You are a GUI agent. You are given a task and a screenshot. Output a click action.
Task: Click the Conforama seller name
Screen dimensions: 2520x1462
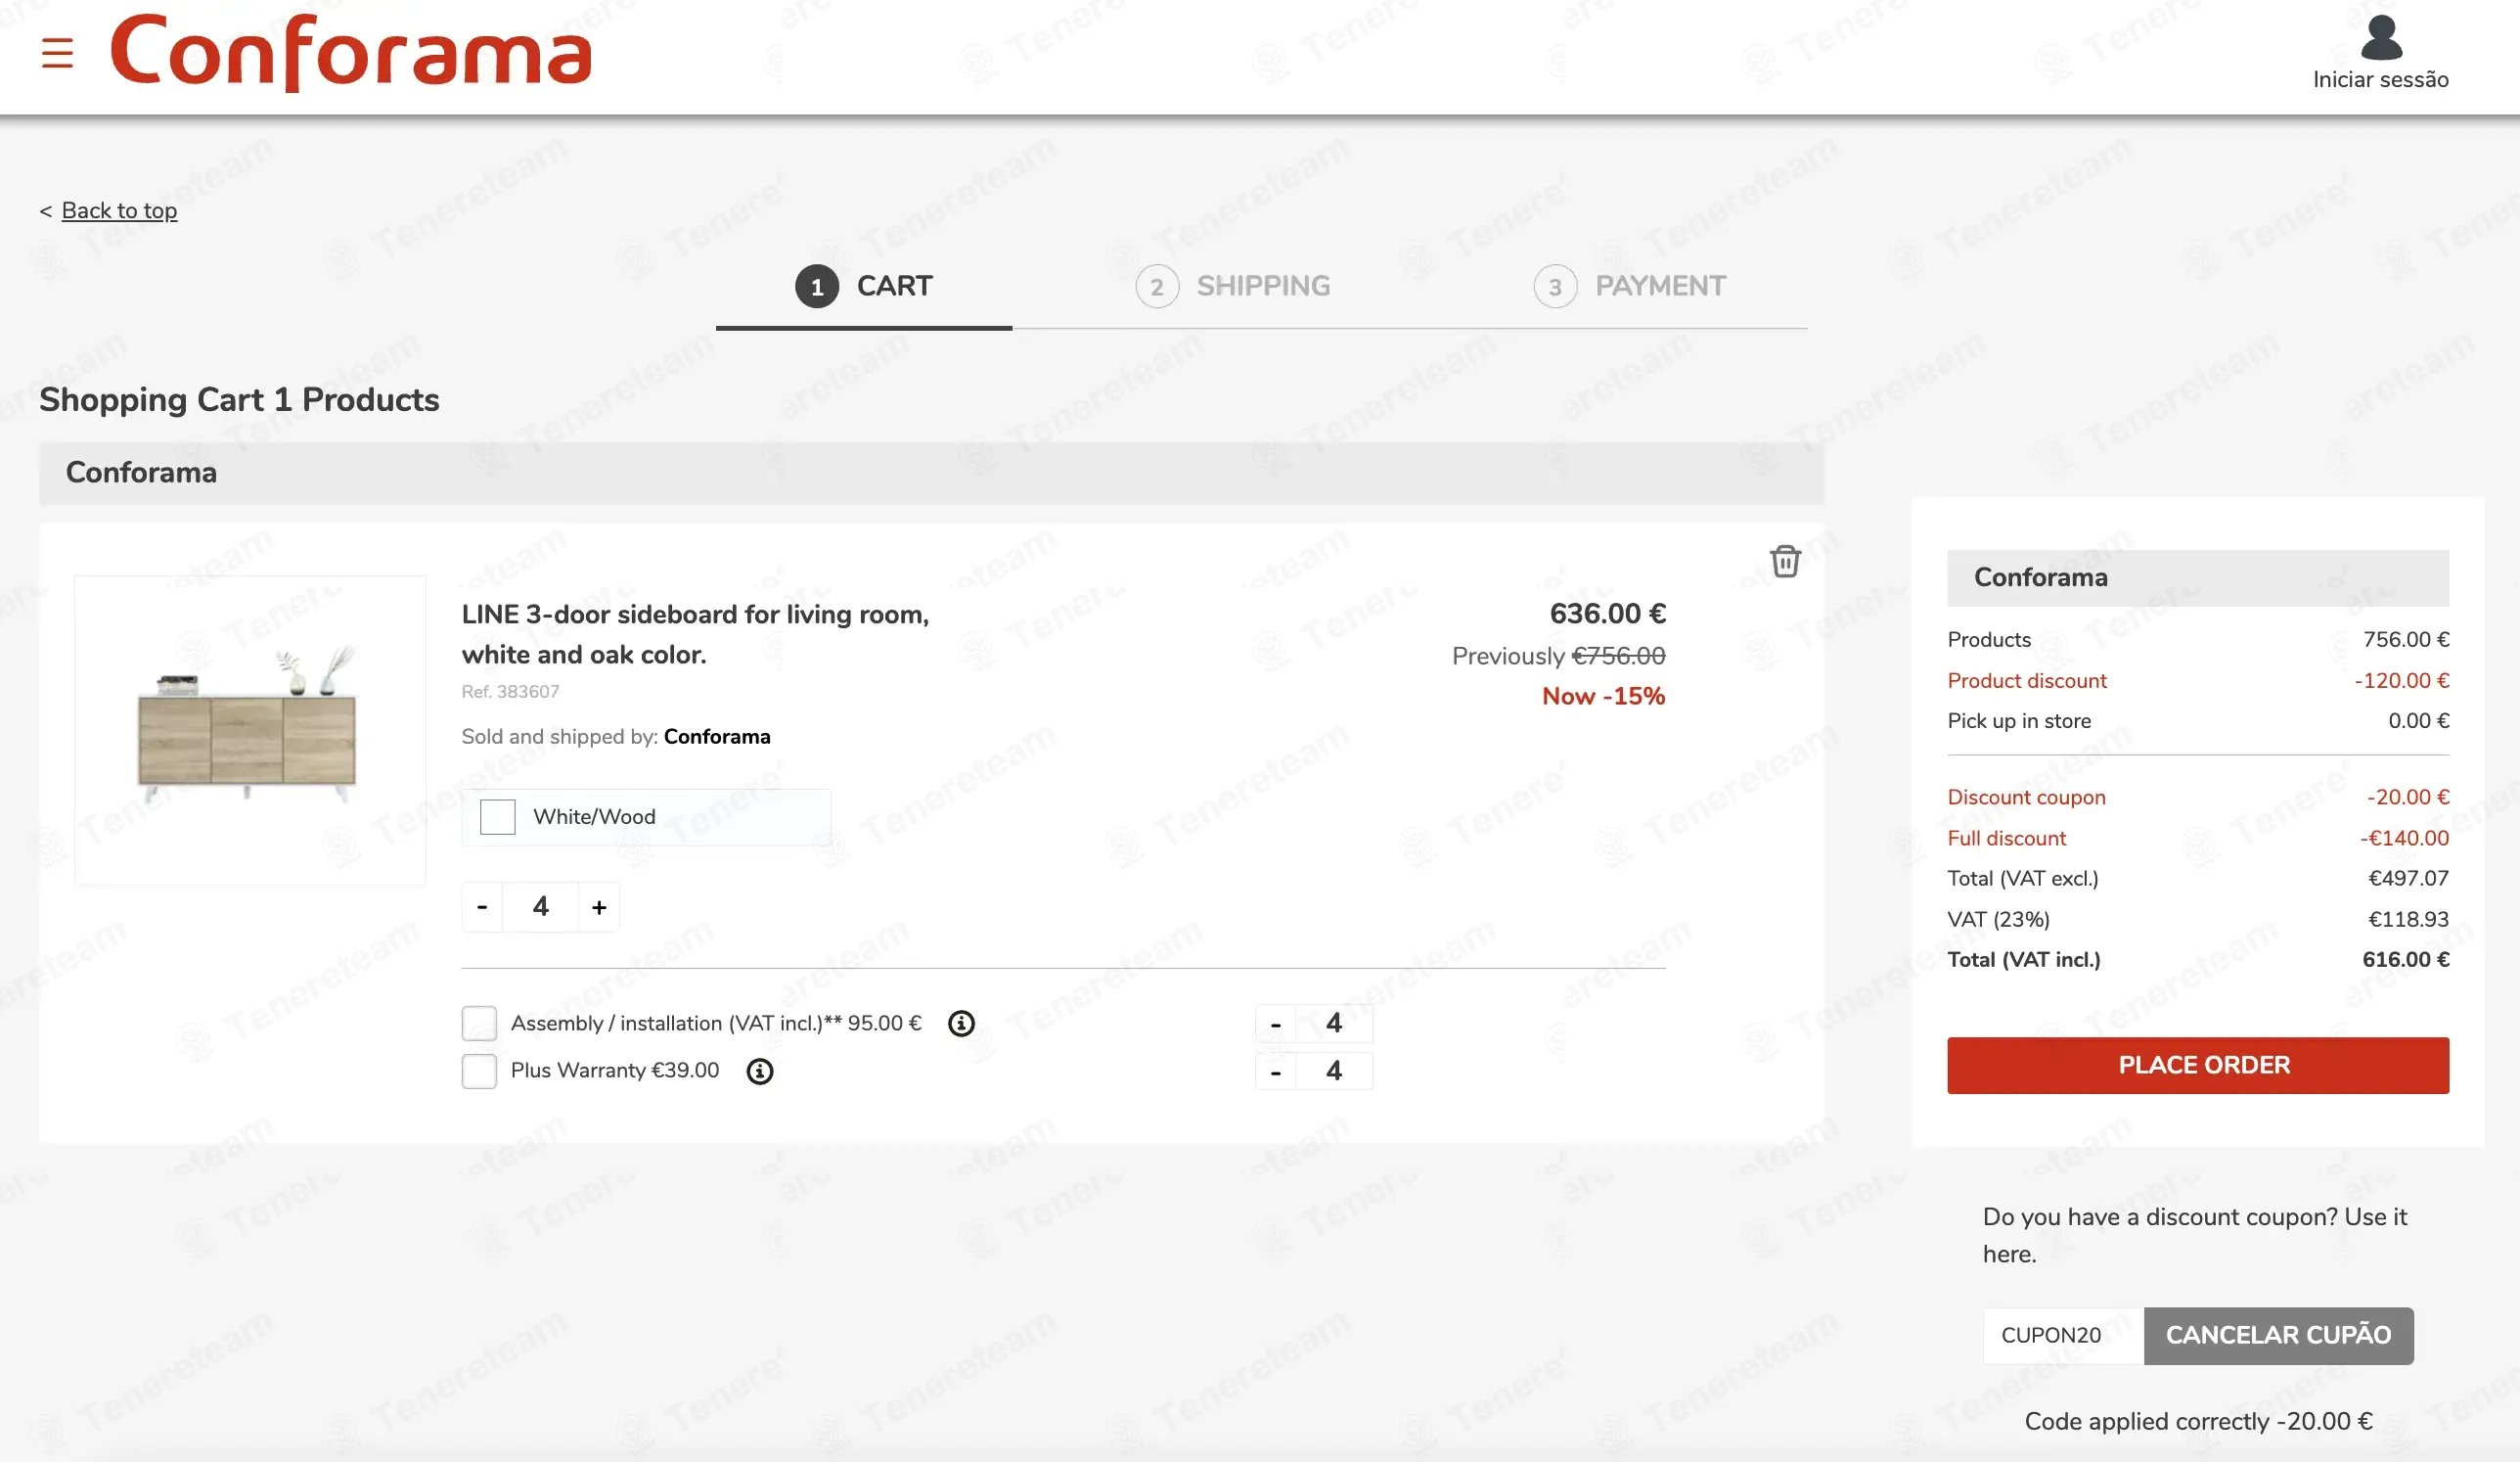point(717,737)
